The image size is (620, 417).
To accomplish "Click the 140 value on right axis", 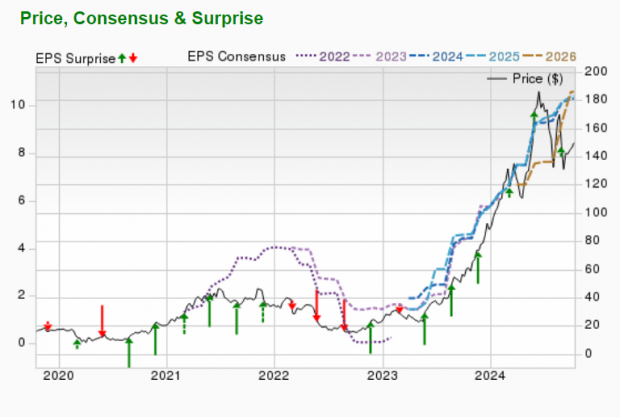I will coord(596,156).
